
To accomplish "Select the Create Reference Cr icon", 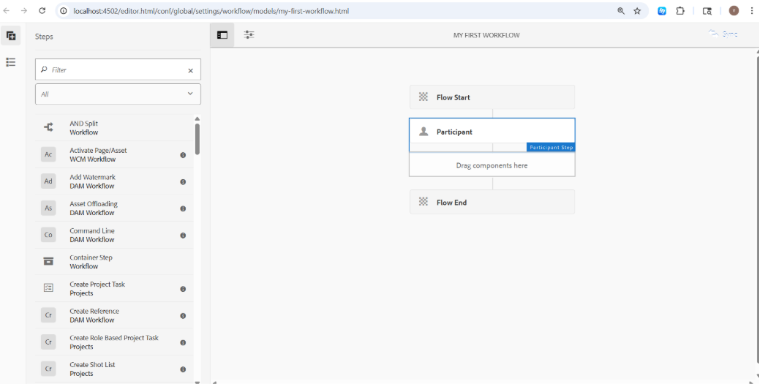I will 48,315.
